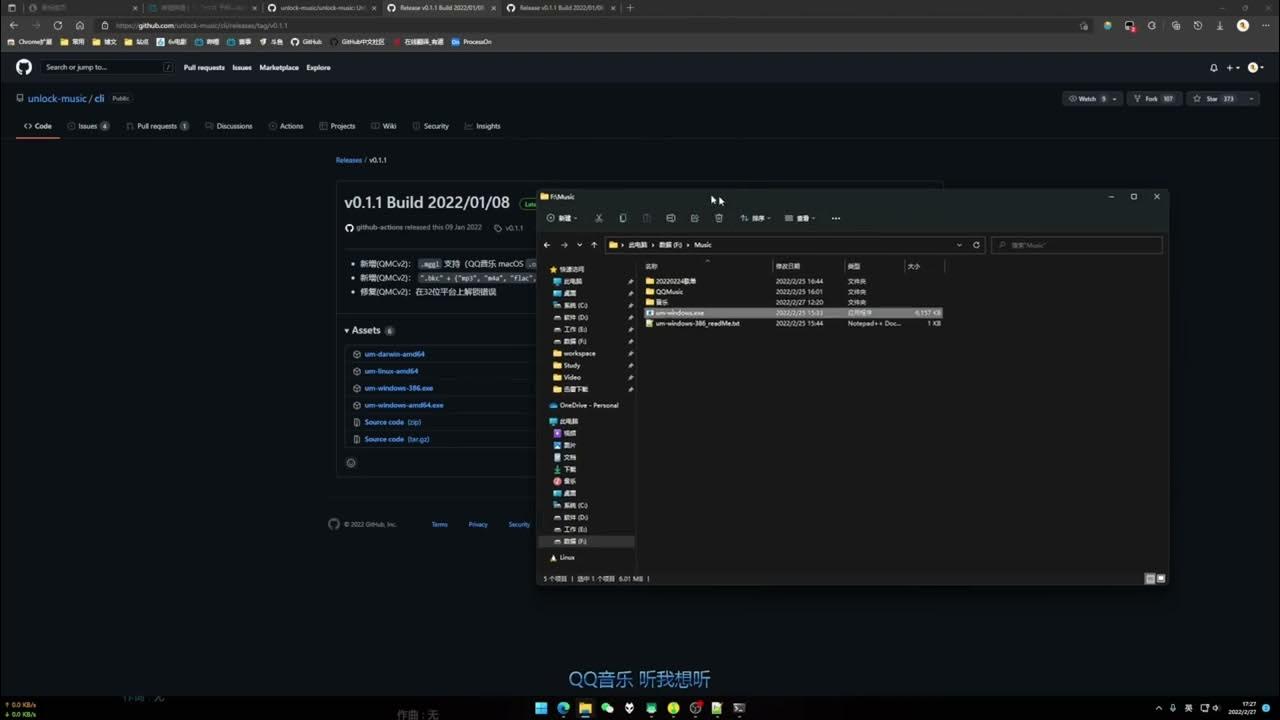Screen dimensions: 1280x720
Task: Open the Insights tab
Action: click(482, 126)
